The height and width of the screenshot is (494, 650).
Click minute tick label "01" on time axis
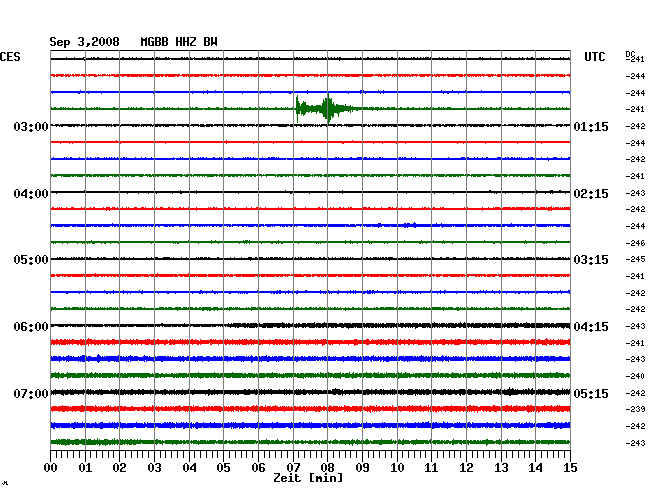[85, 467]
